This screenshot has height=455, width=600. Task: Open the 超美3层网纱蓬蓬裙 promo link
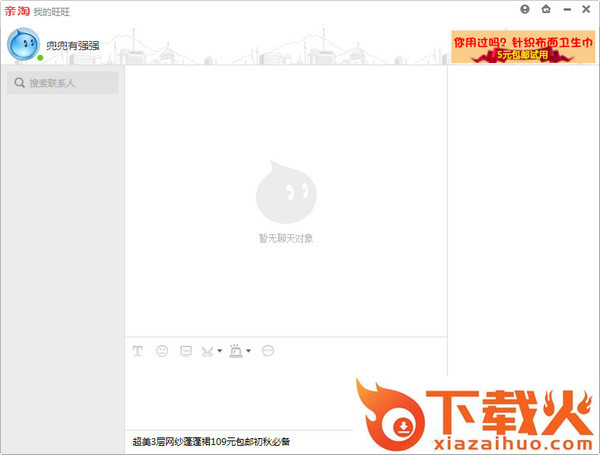click(211, 441)
